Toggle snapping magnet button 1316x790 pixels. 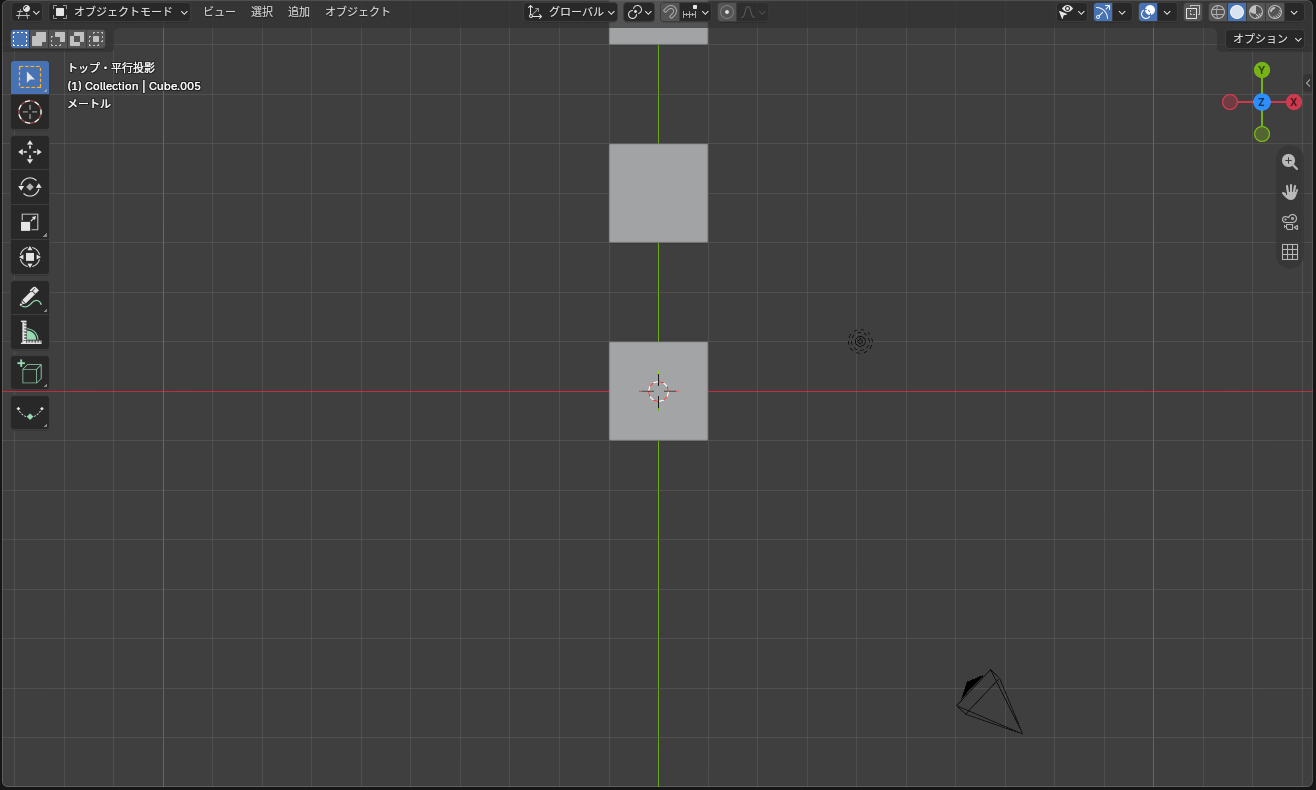[670, 12]
